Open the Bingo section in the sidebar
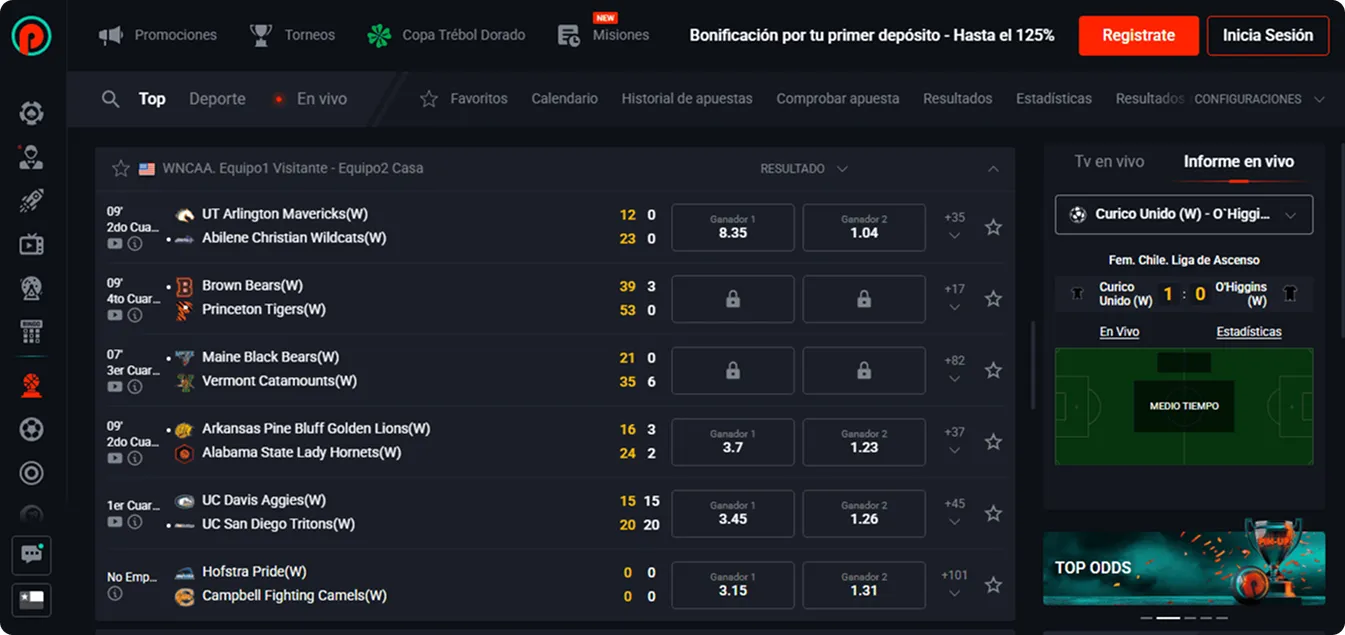 pyautogui.click(x=31, y=331)
